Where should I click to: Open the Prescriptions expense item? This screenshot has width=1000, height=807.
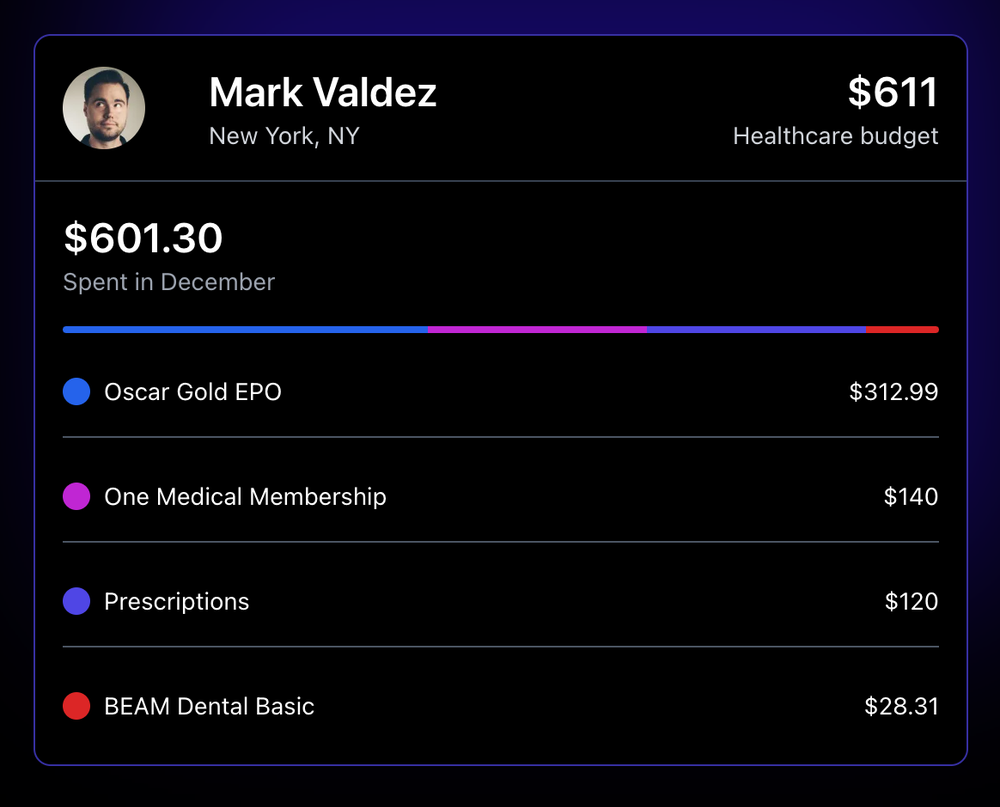pos(501,602)
